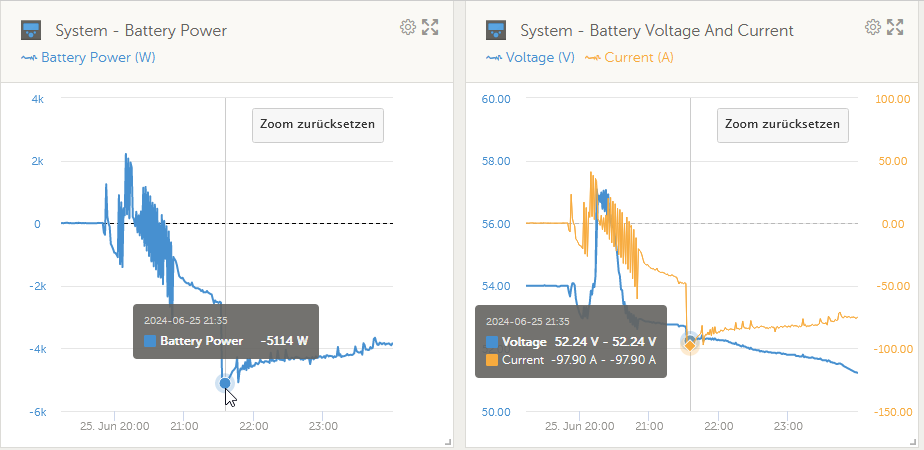The image size is (924, 450).
Task: Expand Battery Power widget to fullscreen
Action: (430, 27)
